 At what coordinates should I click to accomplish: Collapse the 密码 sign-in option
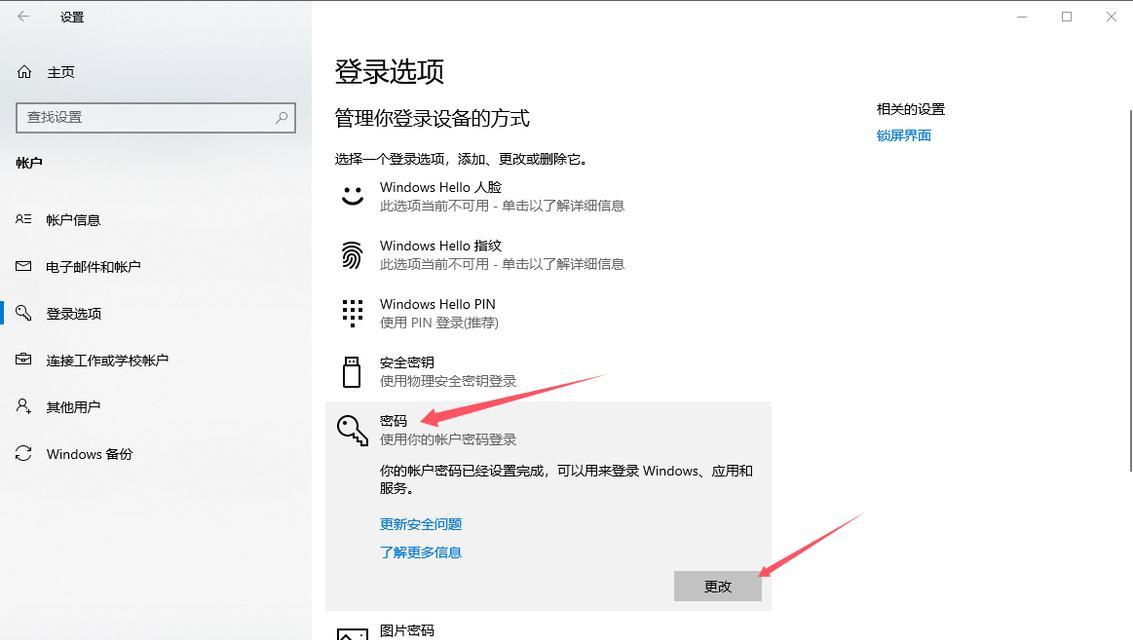tap(548, 430)
